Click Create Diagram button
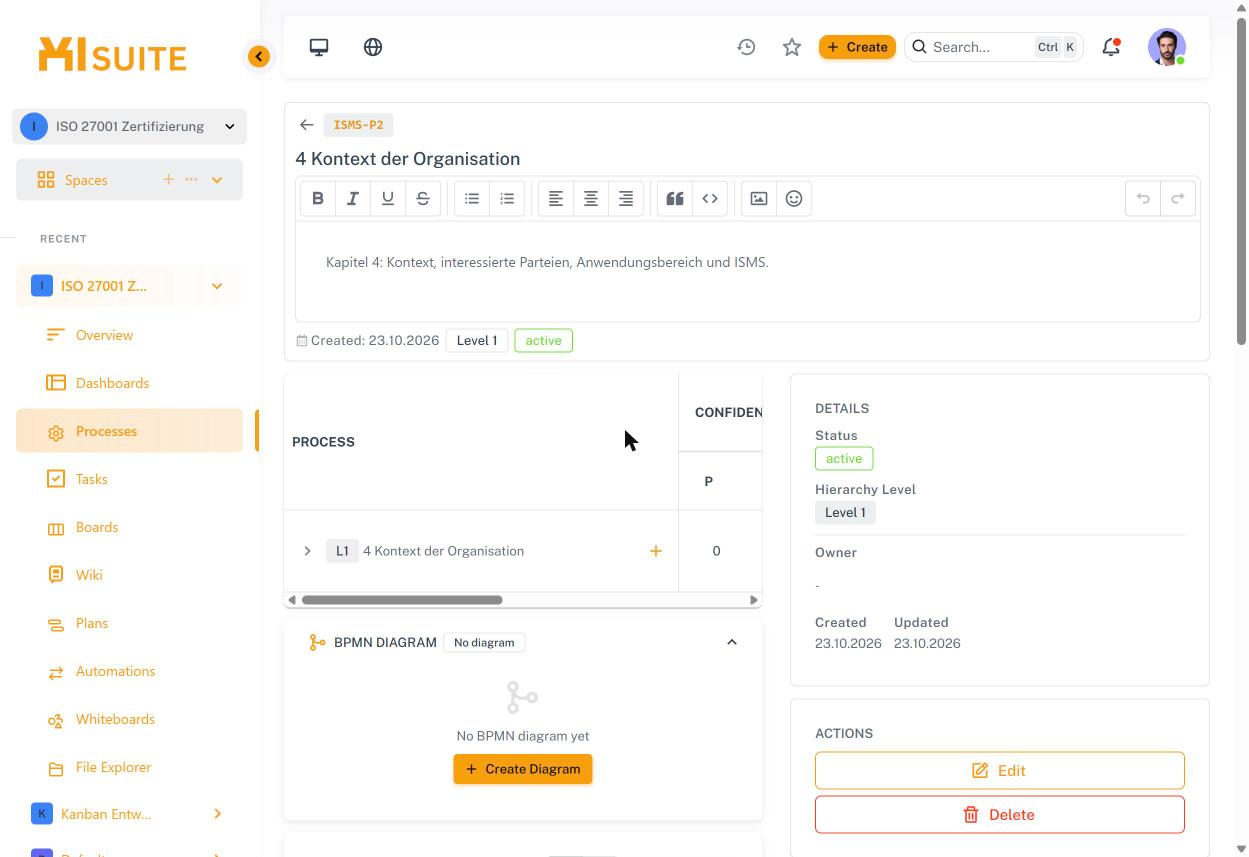The width and height of the screenshot is (1249, 857). click(x=523, y=769)
